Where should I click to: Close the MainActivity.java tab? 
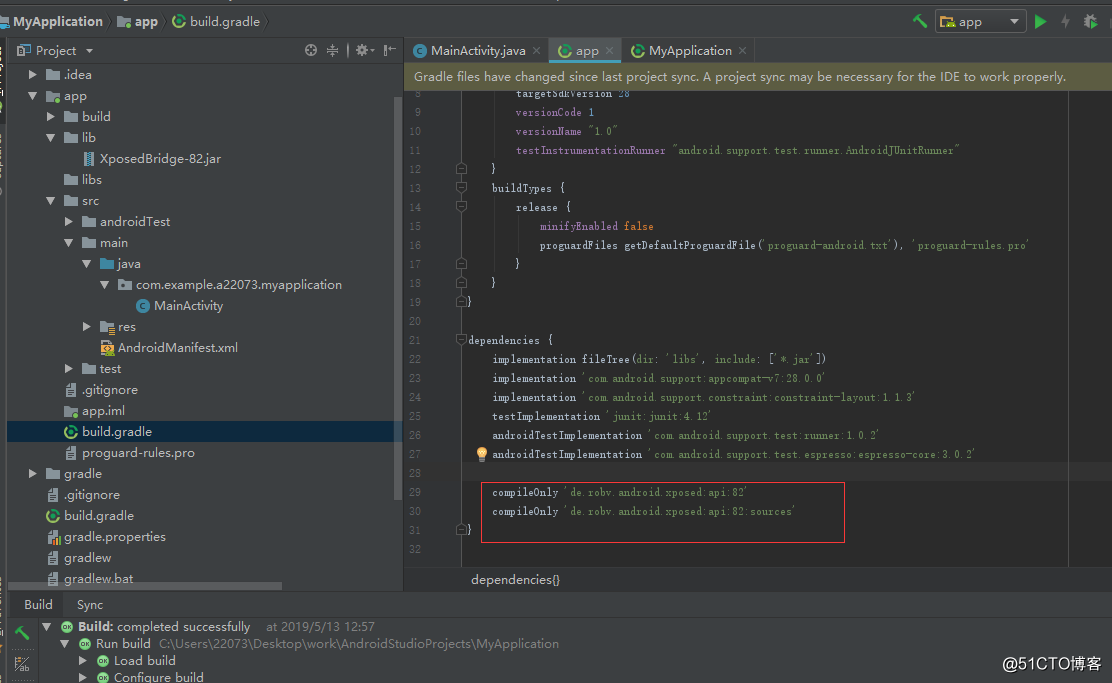pyautogui.click(x=536, y=50)
